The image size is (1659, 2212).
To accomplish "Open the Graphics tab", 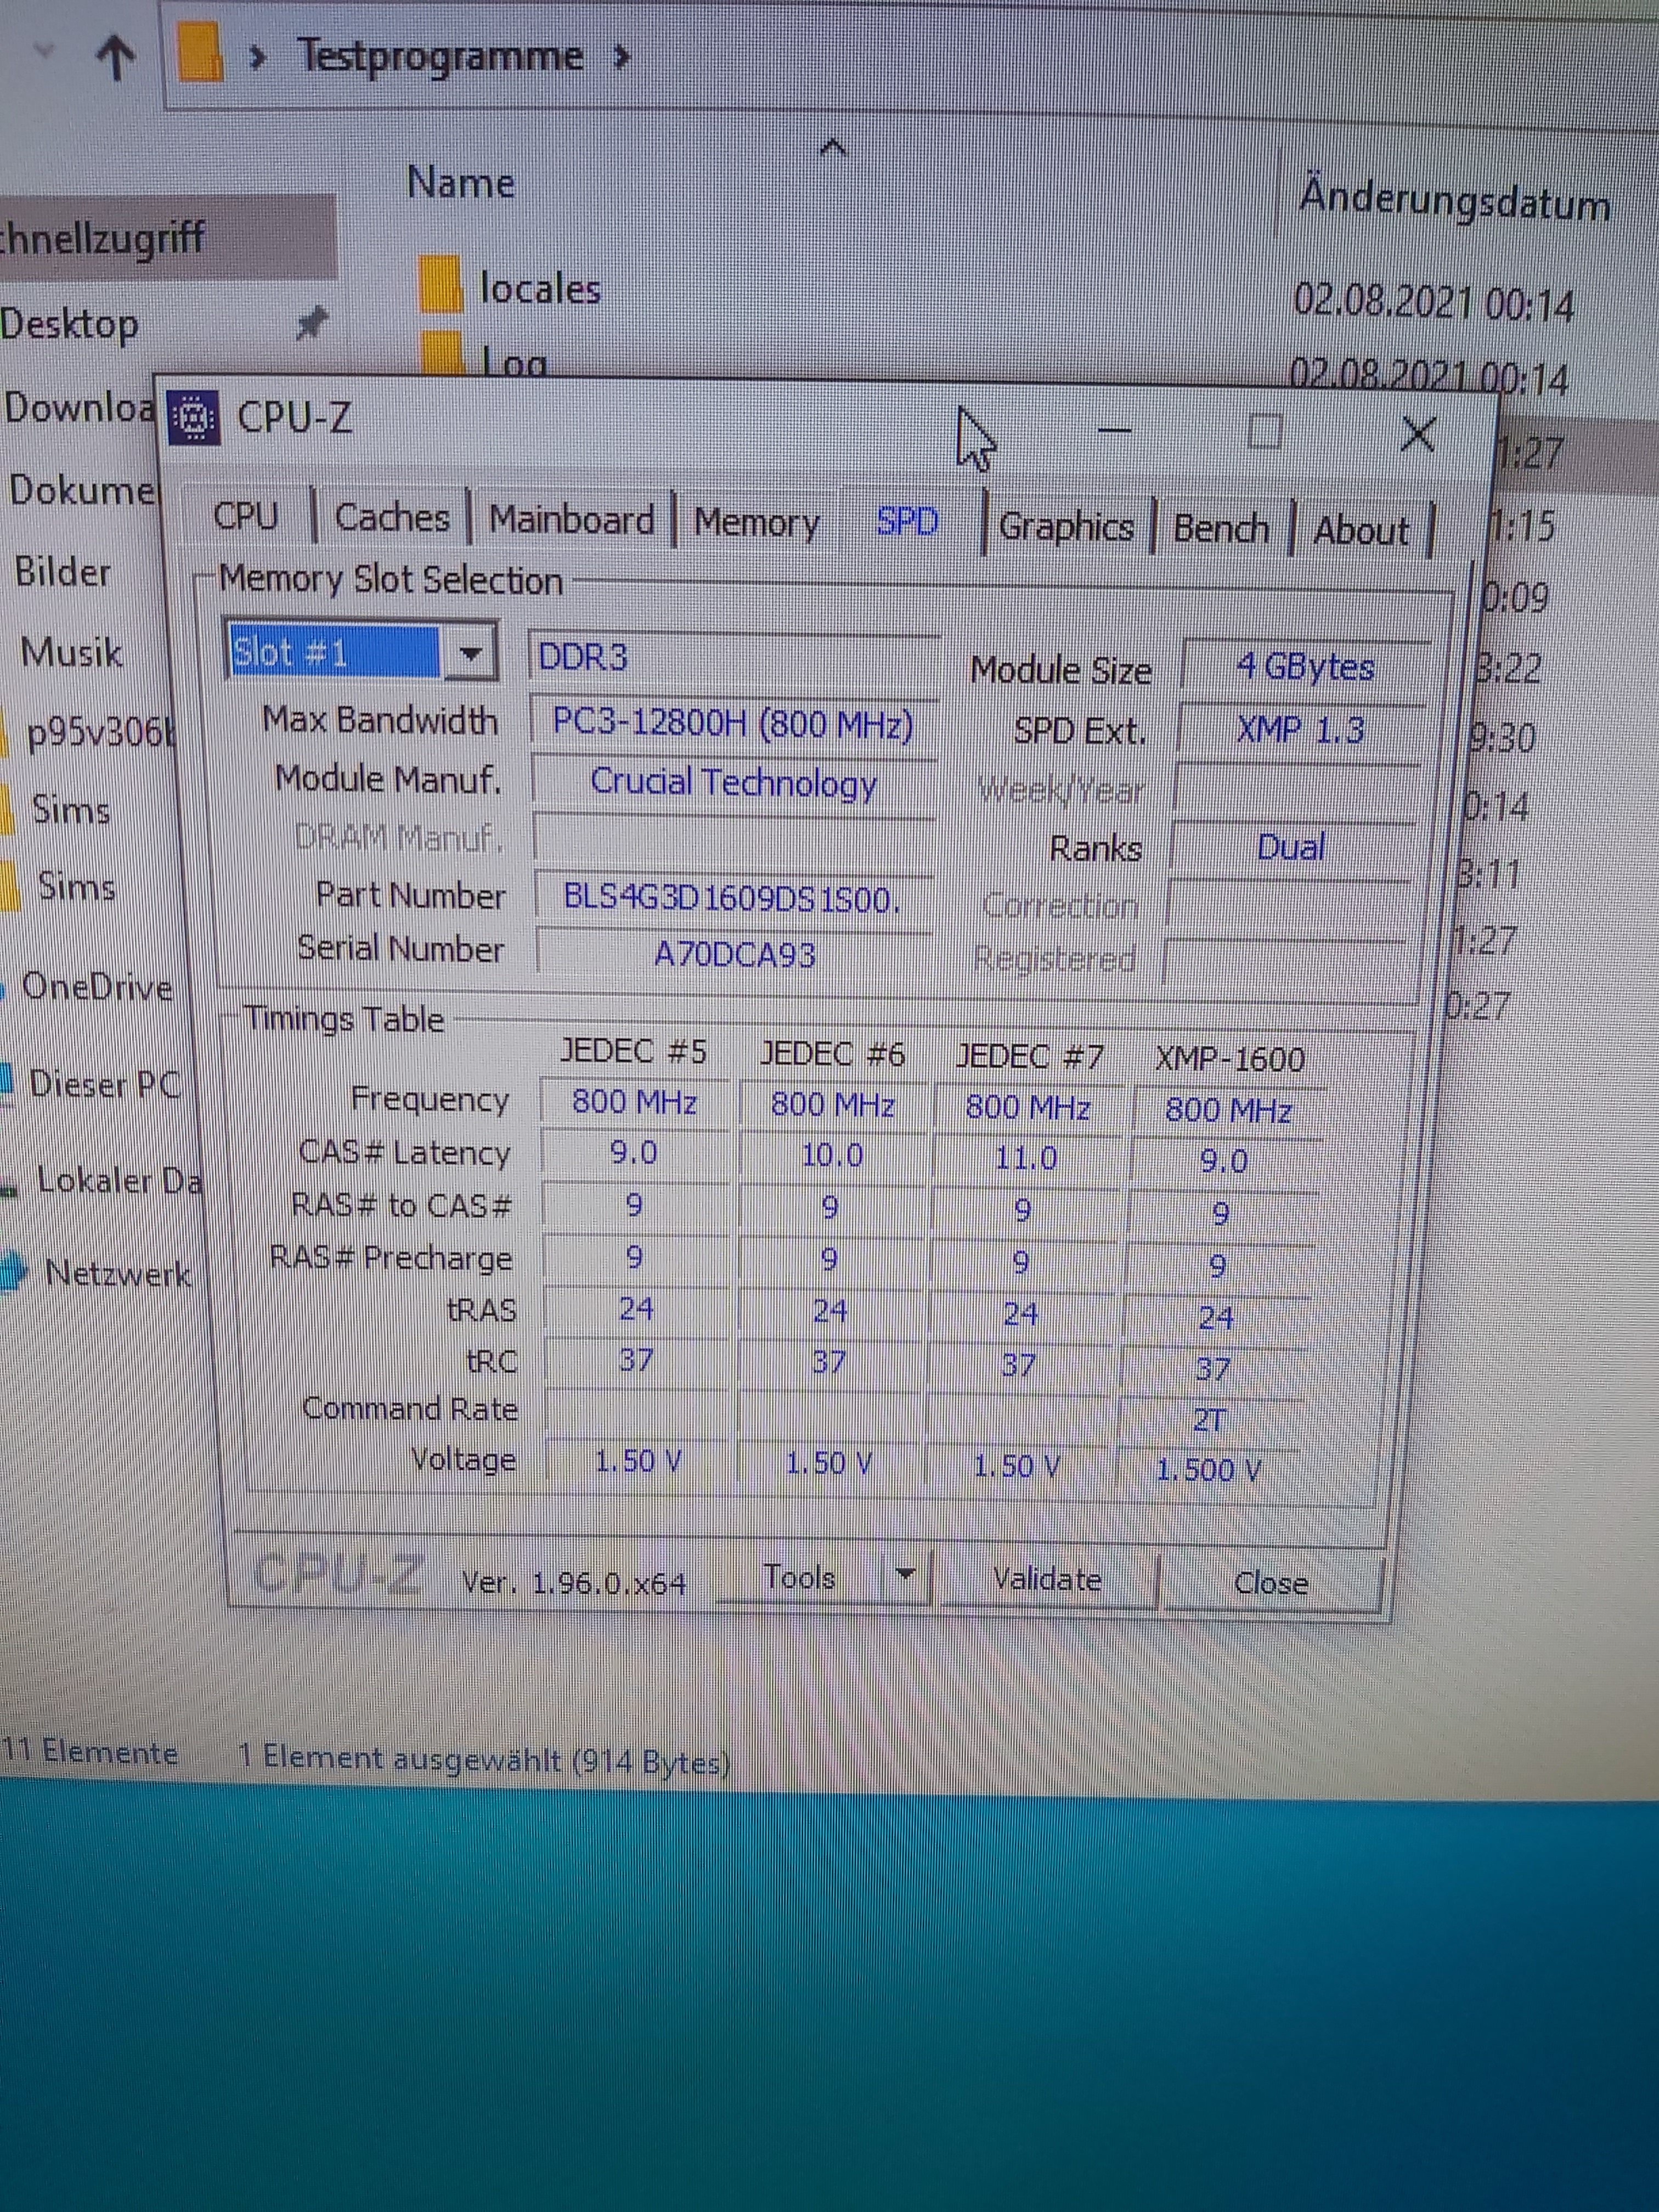I will tap(1066, 527).
